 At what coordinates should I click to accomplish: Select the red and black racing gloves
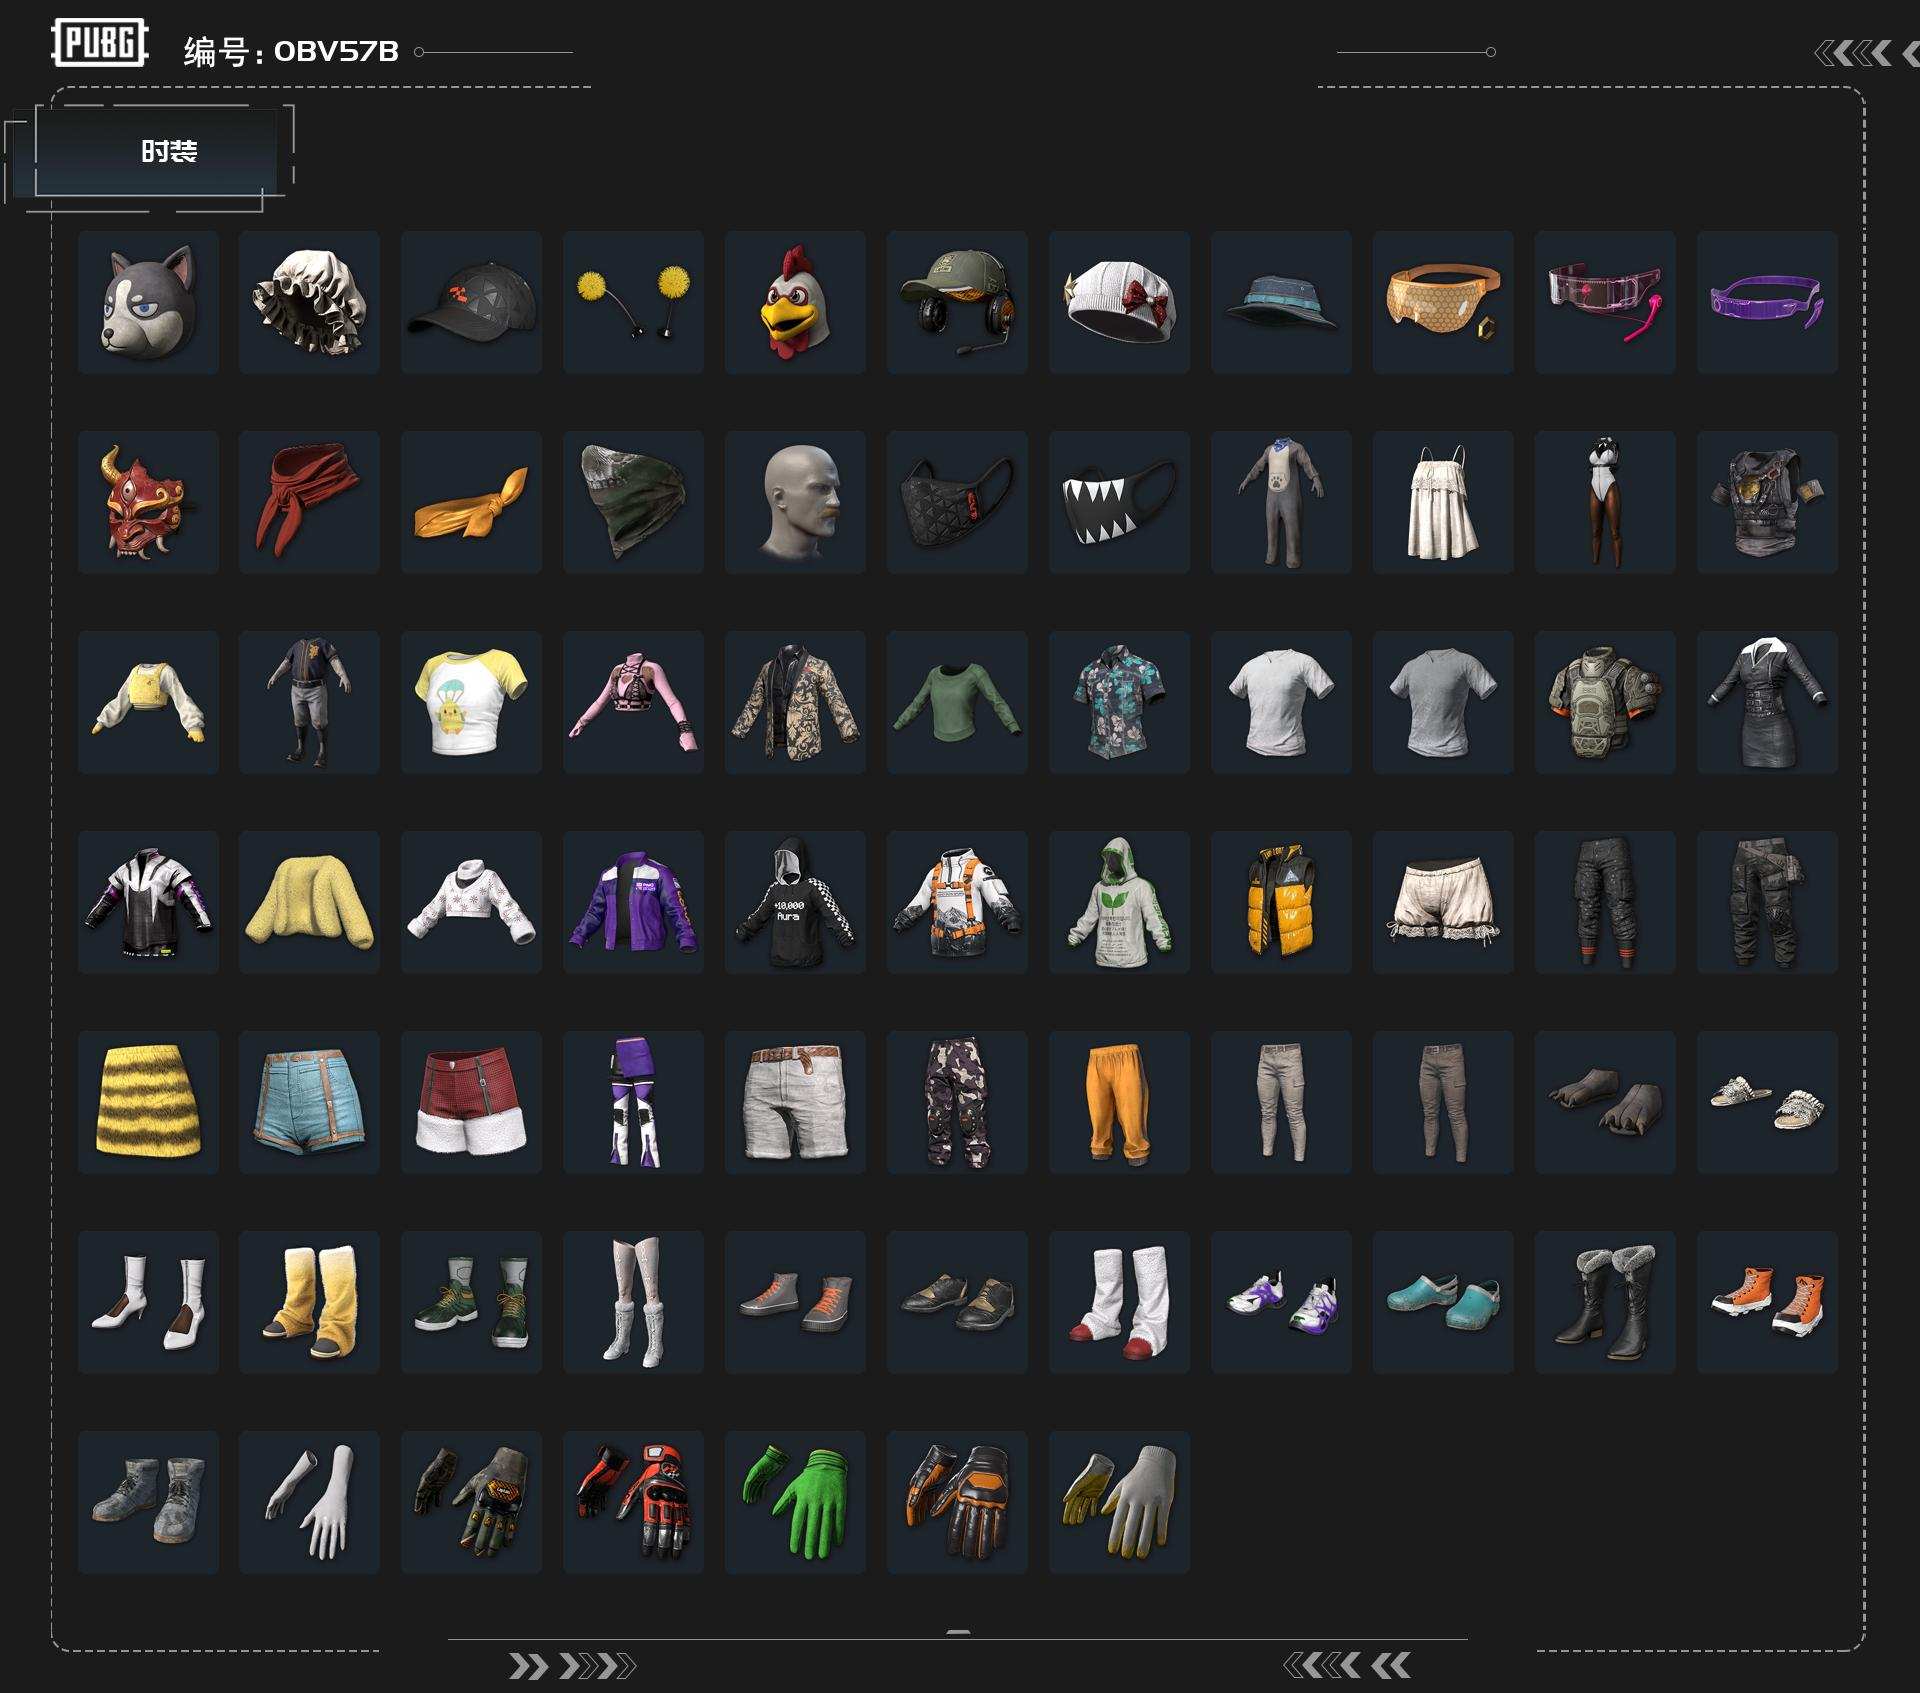tap(634, 1502)
